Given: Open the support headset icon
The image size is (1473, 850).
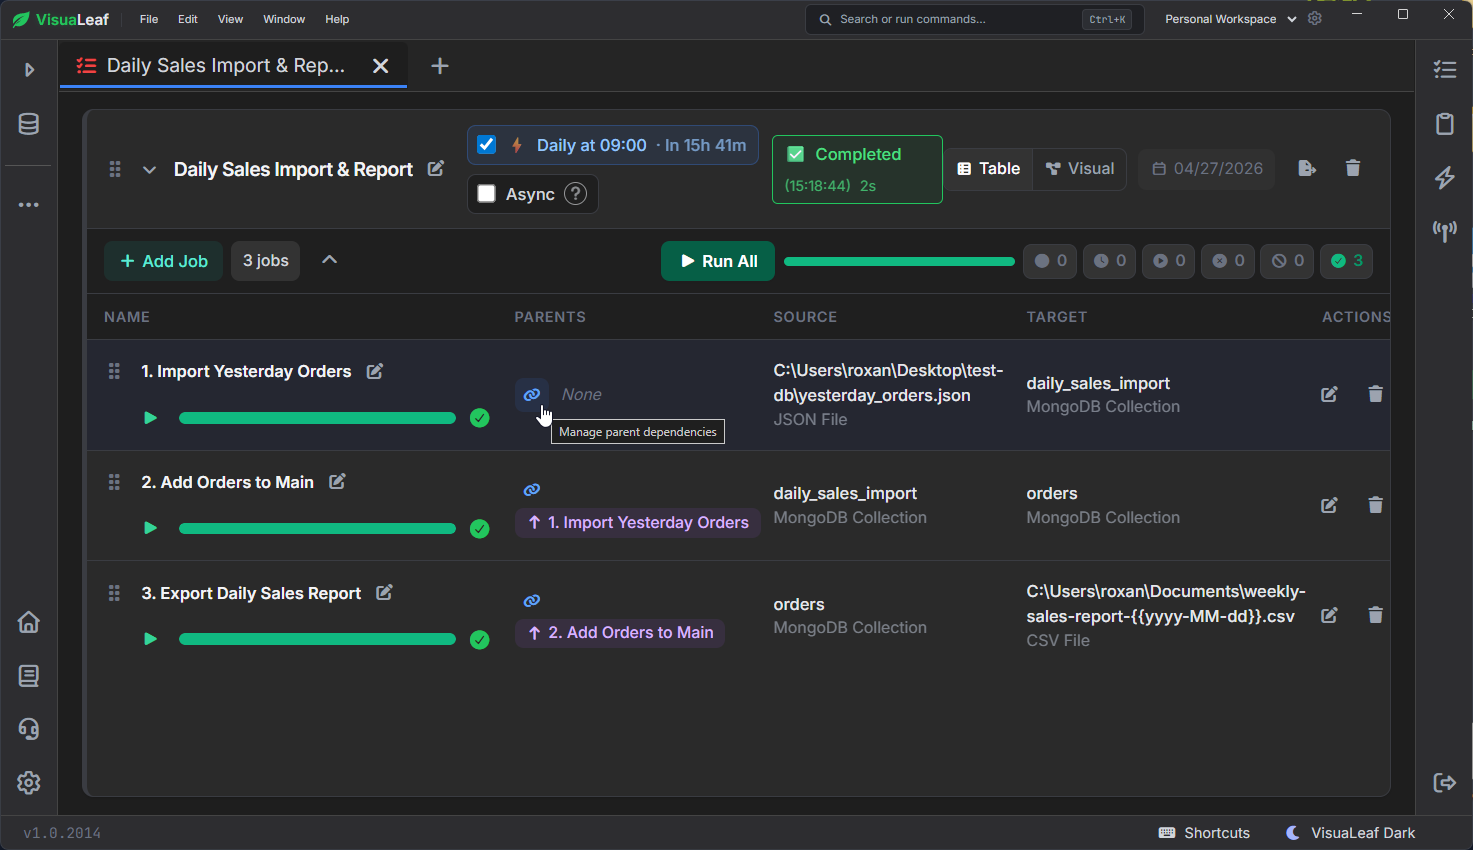Looking at the screenshot, I should [x=29, y=729].
